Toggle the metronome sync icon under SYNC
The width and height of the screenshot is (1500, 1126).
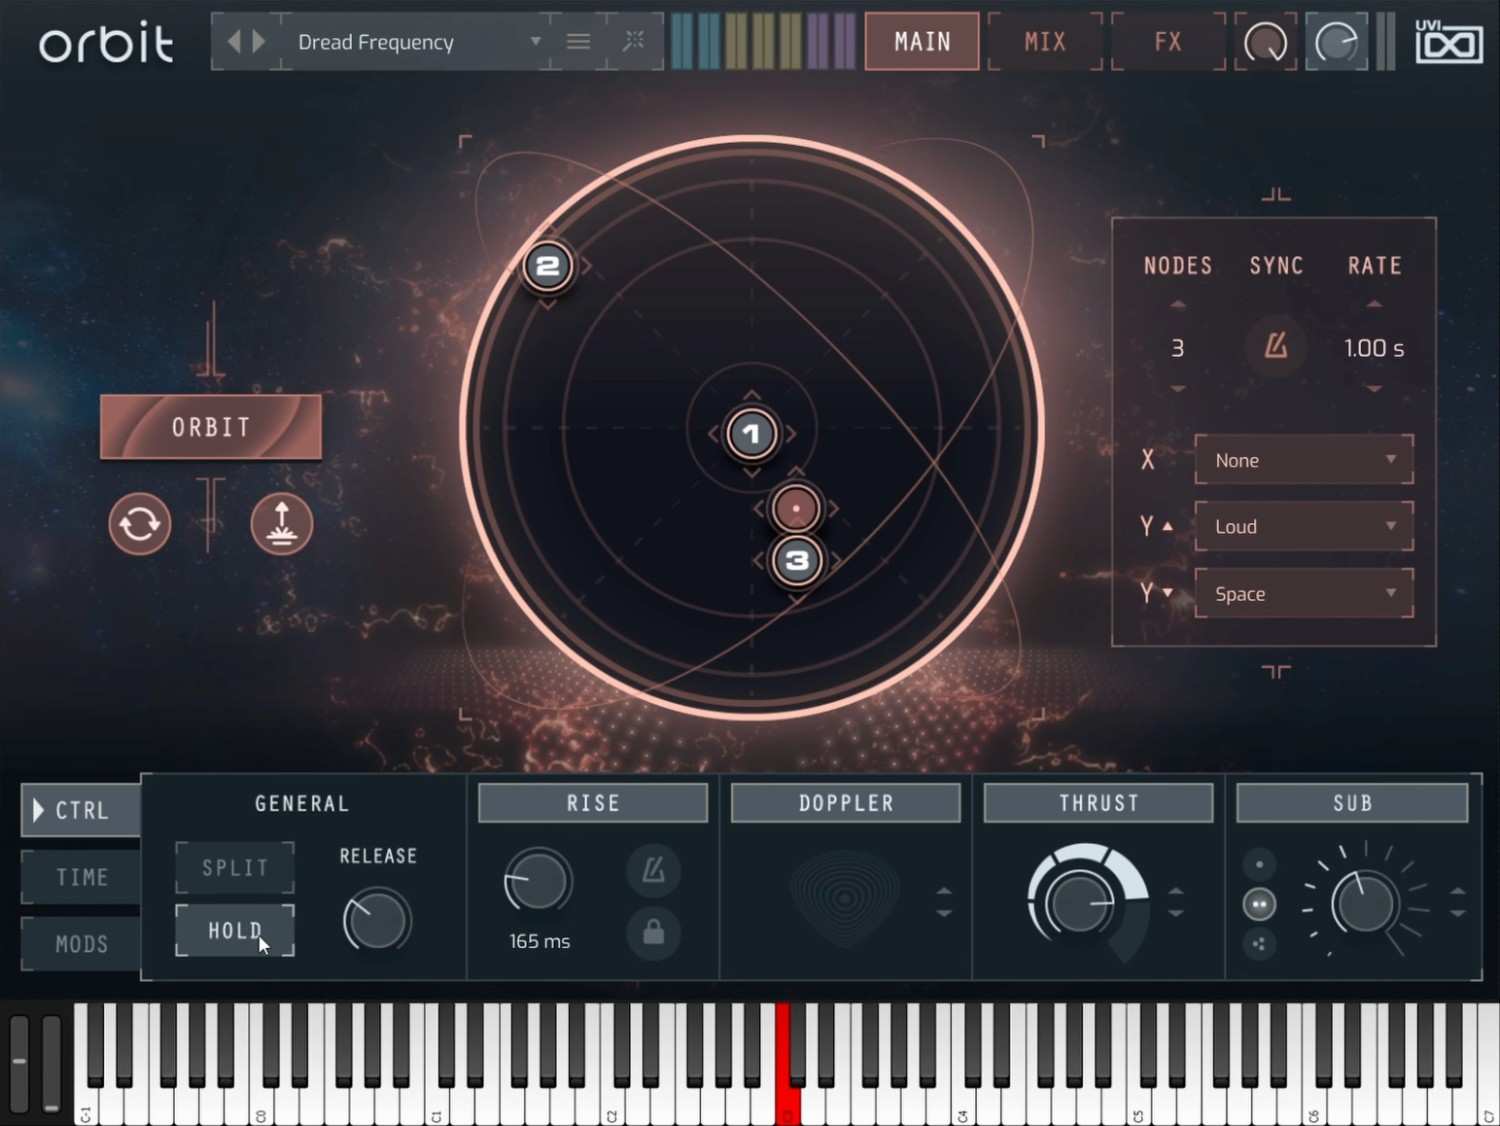1275,347
